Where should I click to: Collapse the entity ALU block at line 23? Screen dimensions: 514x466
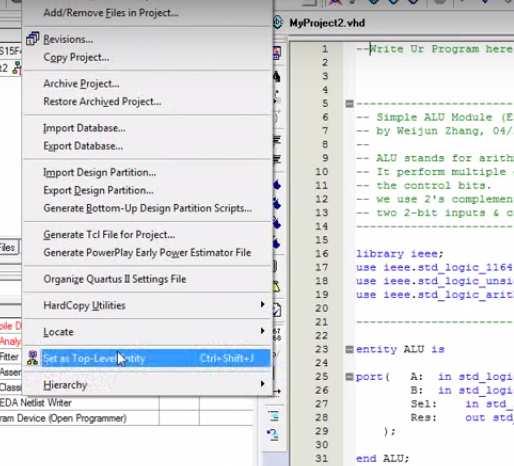[349, 349]
